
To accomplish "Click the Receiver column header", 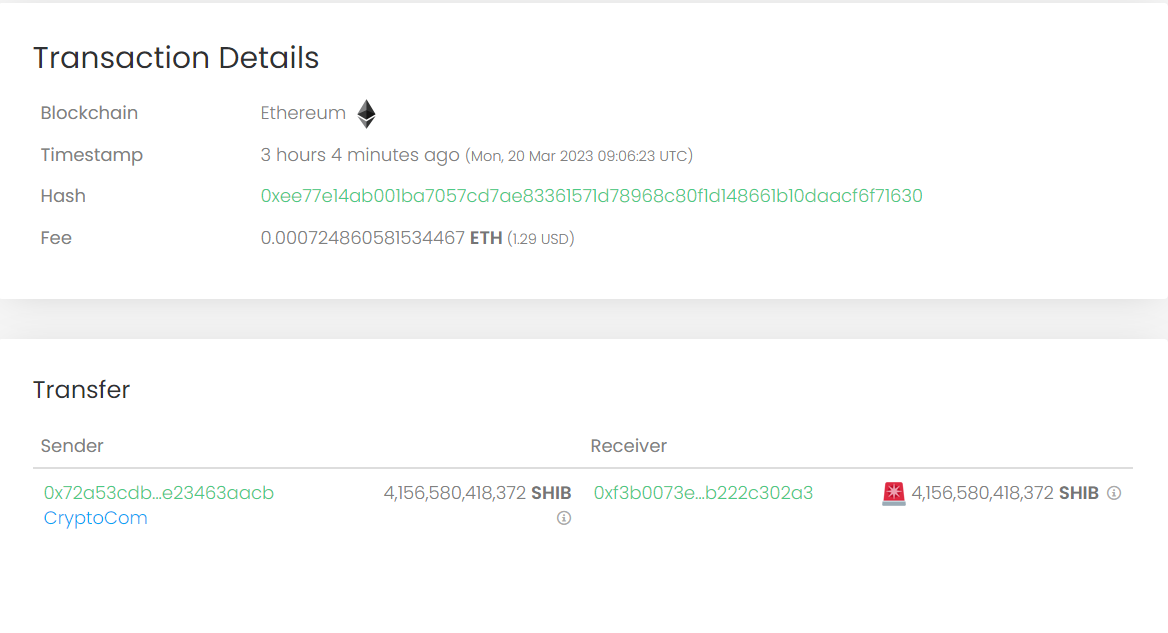I will click(x=629, y=446).
